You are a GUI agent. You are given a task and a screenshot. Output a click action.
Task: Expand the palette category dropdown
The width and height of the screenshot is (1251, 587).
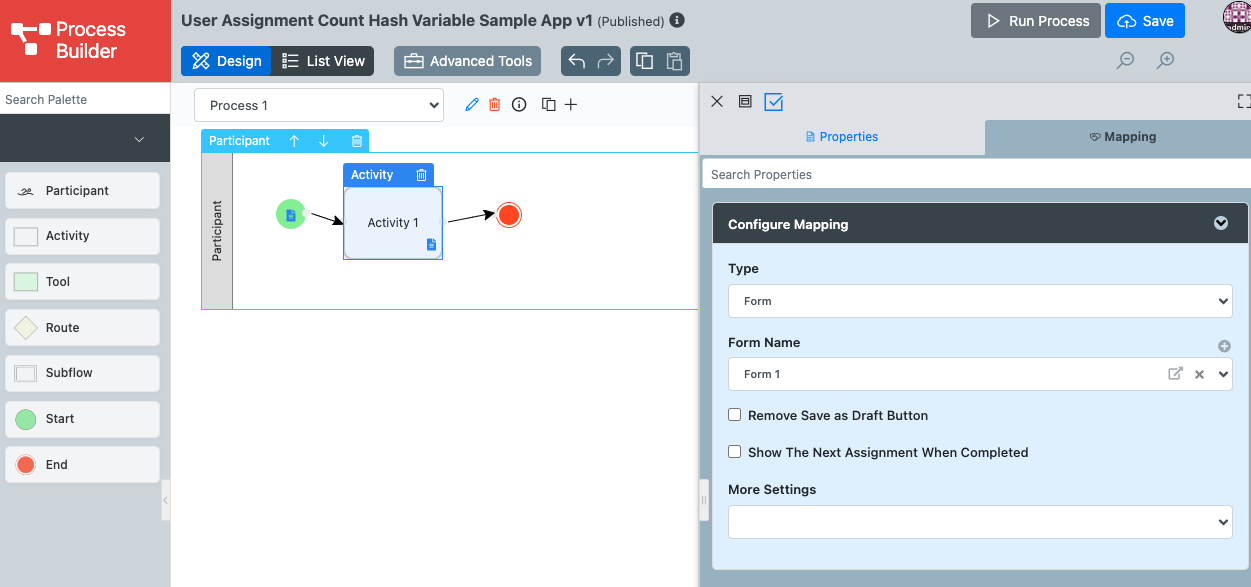pos(139,140)
